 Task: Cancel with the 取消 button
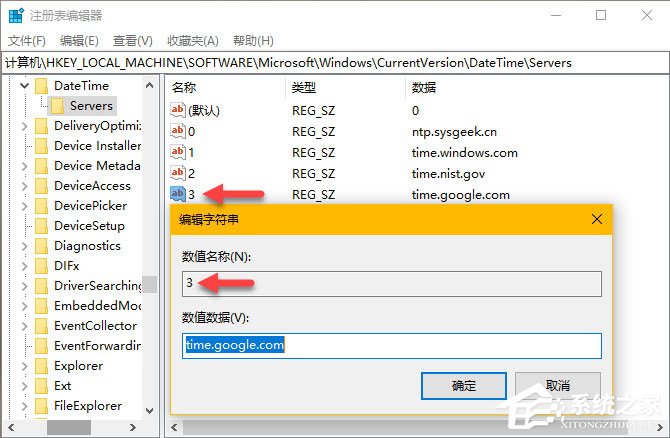point(558,386)
